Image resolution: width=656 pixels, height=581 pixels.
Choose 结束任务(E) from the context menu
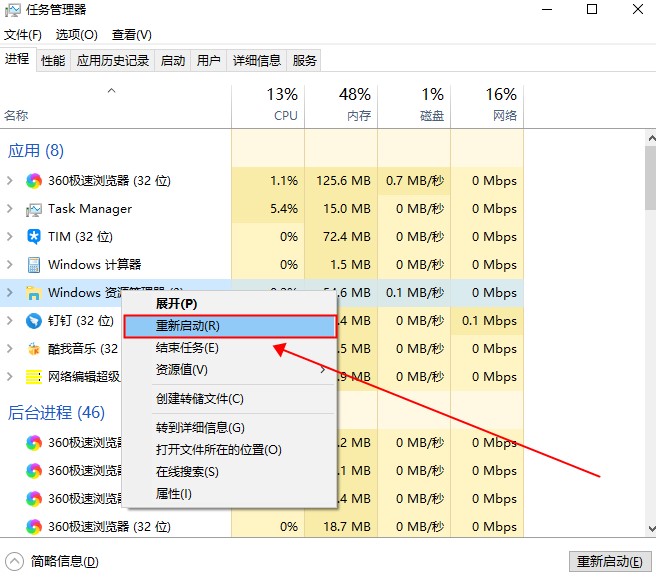click(187, 348)
